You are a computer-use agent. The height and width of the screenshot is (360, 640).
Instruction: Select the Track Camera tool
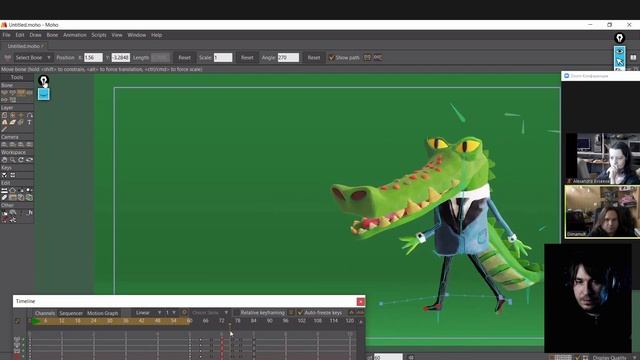coord(4,144)
